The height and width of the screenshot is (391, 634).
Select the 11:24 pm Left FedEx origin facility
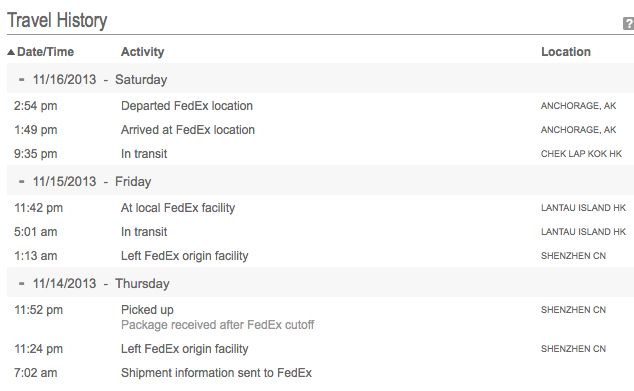[320, 349]
